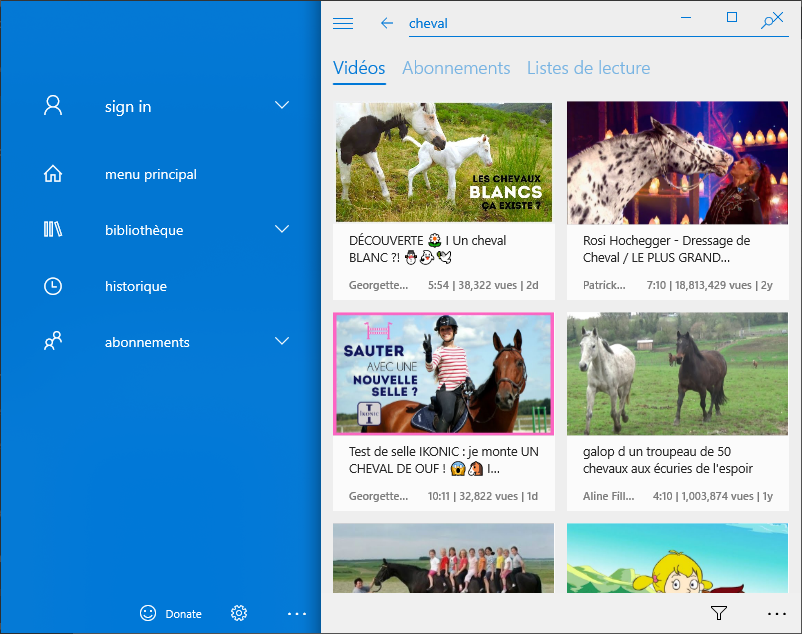Go to menu principal
802x634 pixels.
click(x=151, y=174)
